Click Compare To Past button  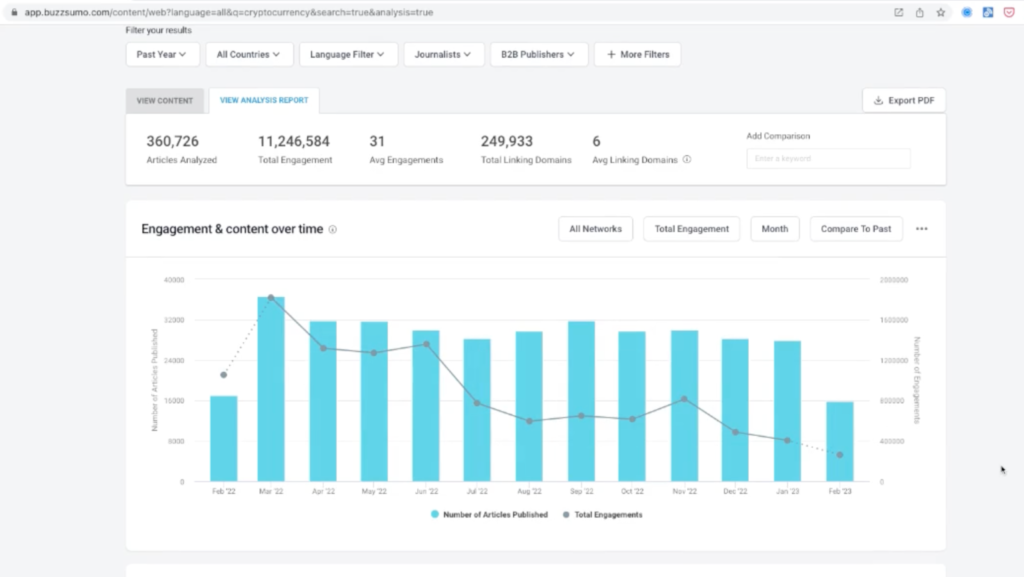856,229
